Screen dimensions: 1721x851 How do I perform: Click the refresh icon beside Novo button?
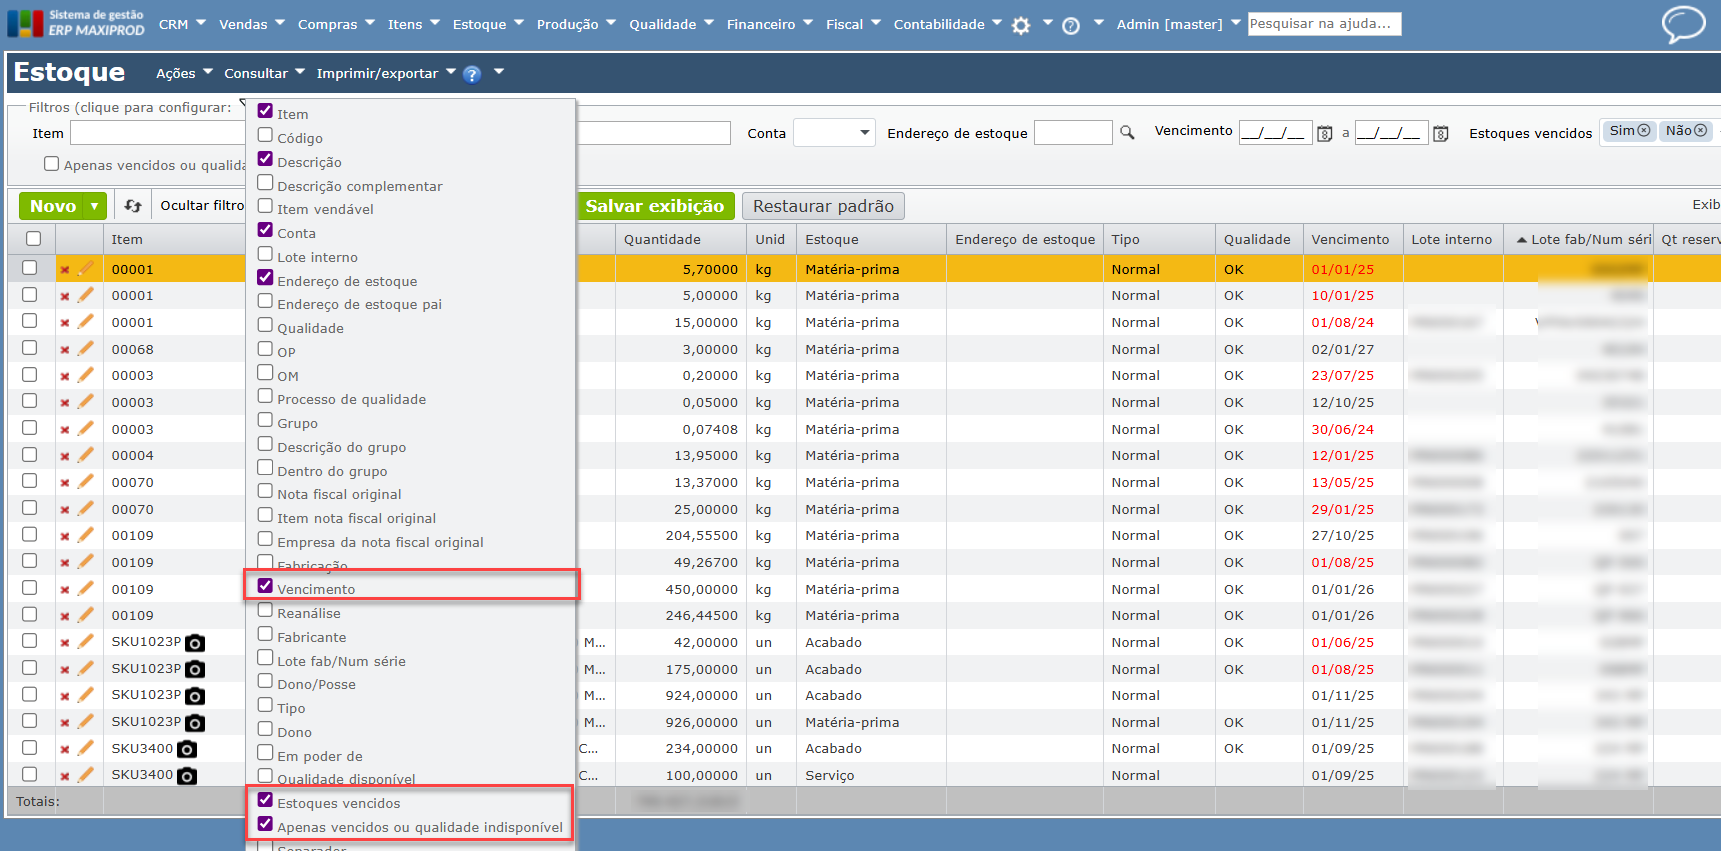tap(133, 206)
